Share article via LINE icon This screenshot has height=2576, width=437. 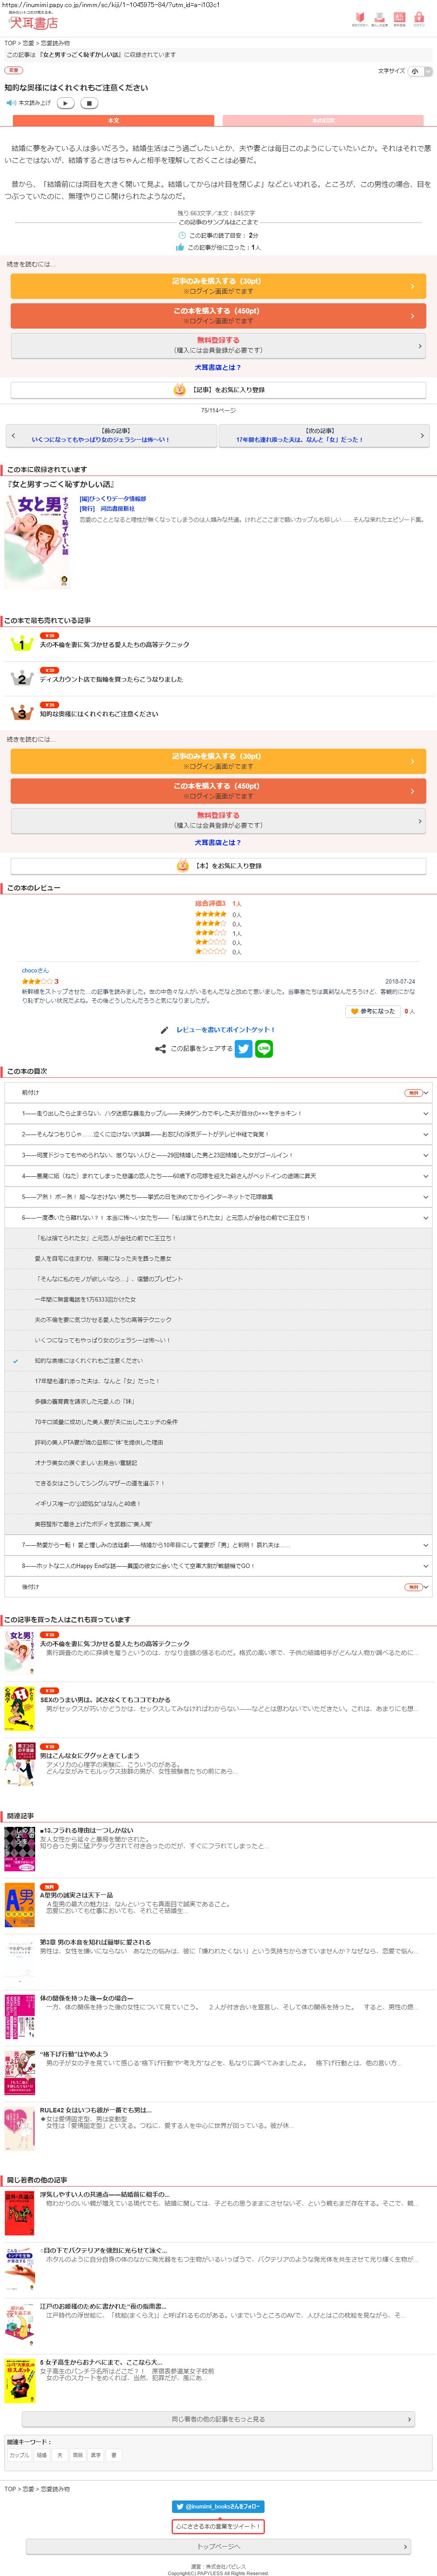pyautogui.click(x=264, y=1049)
